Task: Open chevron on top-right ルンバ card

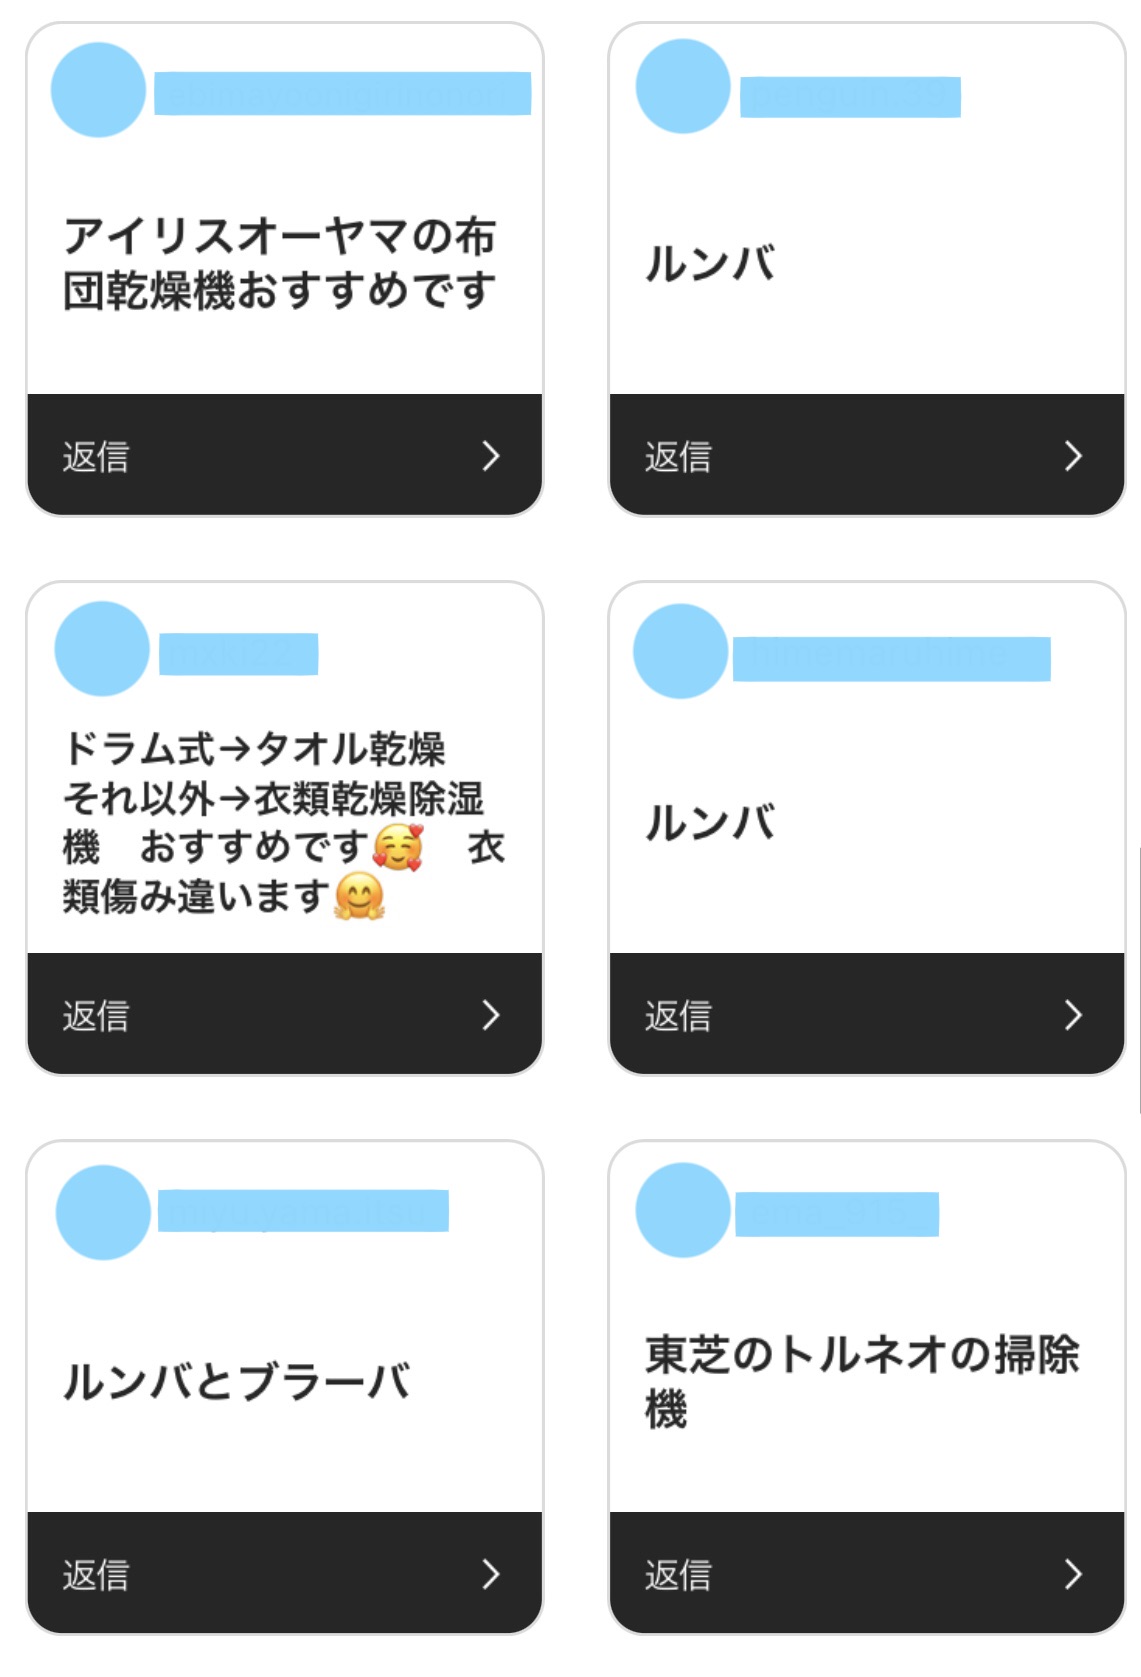Action: tap(1073, 456)
